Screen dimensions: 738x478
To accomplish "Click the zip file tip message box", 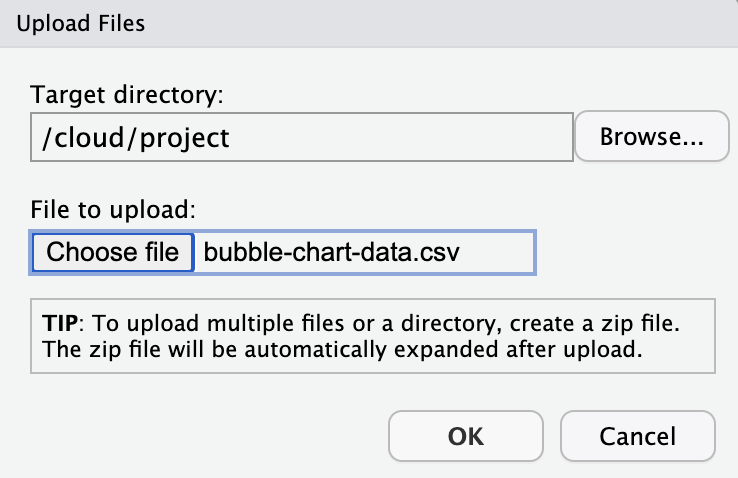I will [x=373, y=336].
